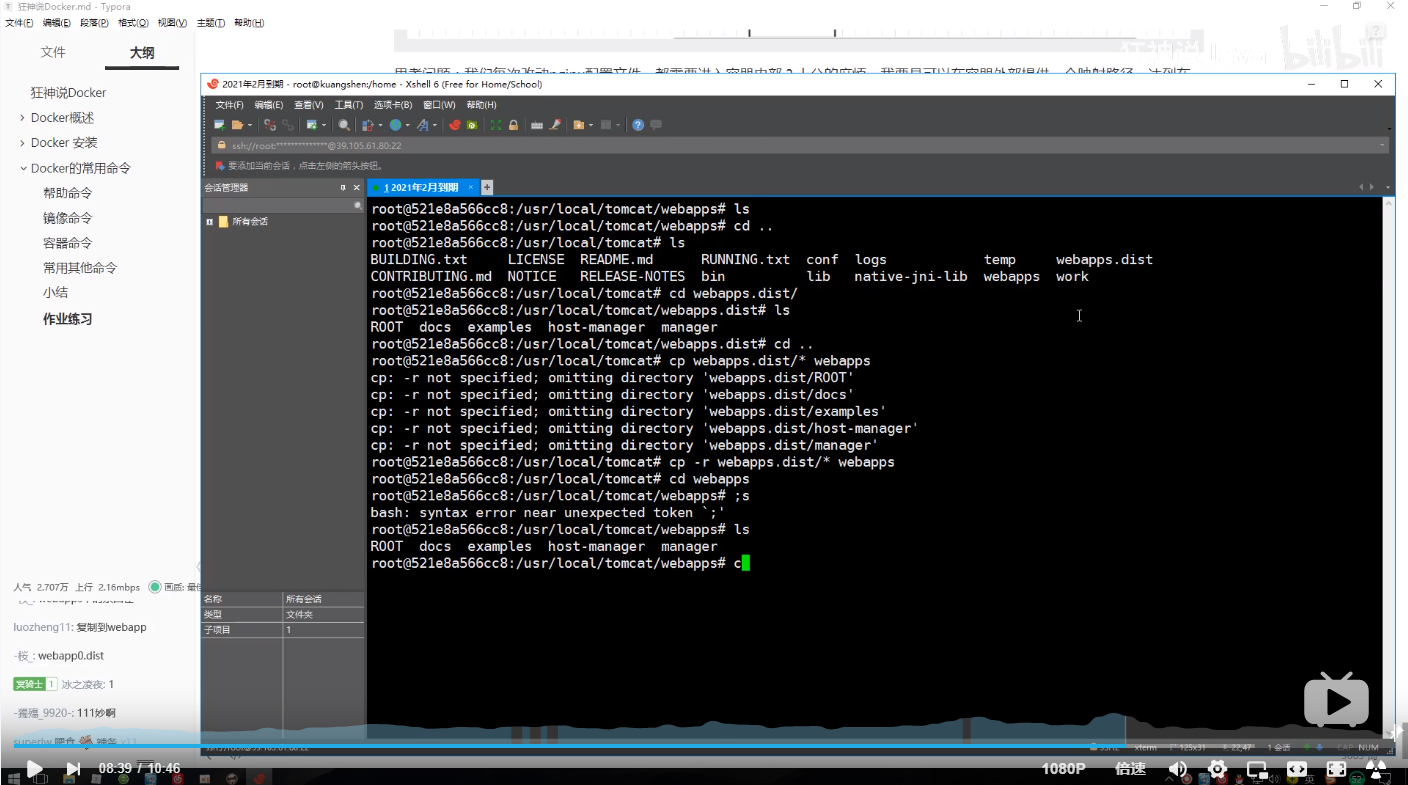Click the keyboard key-mapping icon in Xshell
The image size is (1408, 785).
[x=537, y=125]
